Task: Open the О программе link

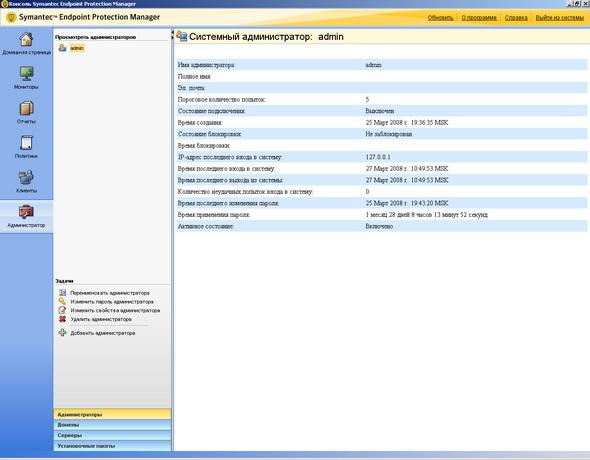Action: pyautogui.click(x=479, y=18)
